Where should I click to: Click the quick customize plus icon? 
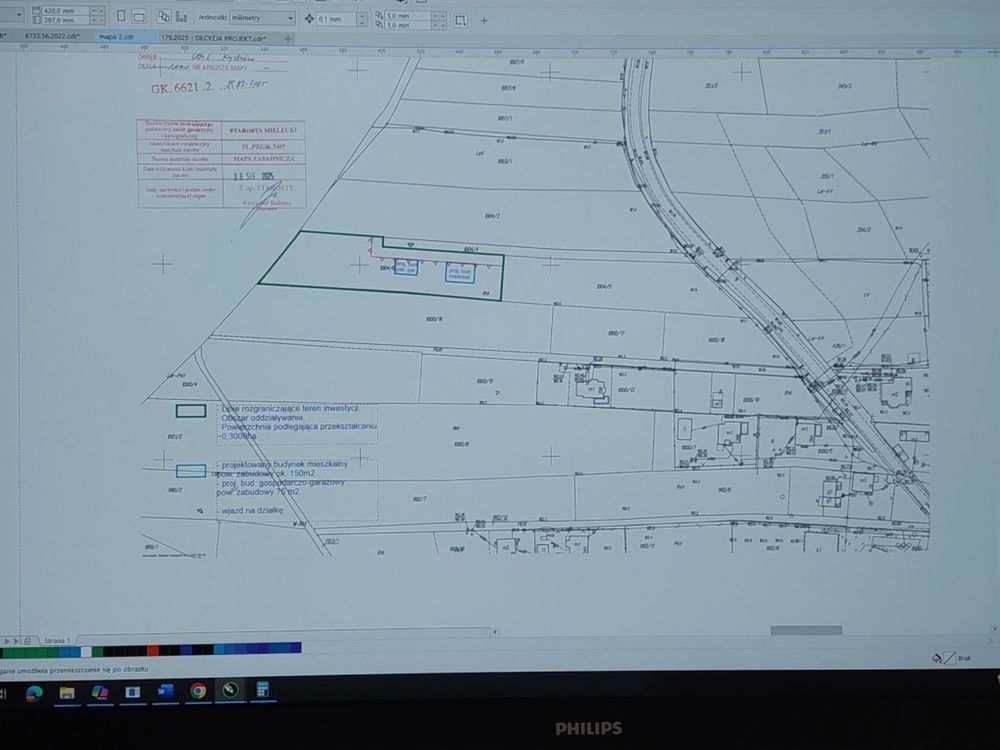click(x=484, y=20)
